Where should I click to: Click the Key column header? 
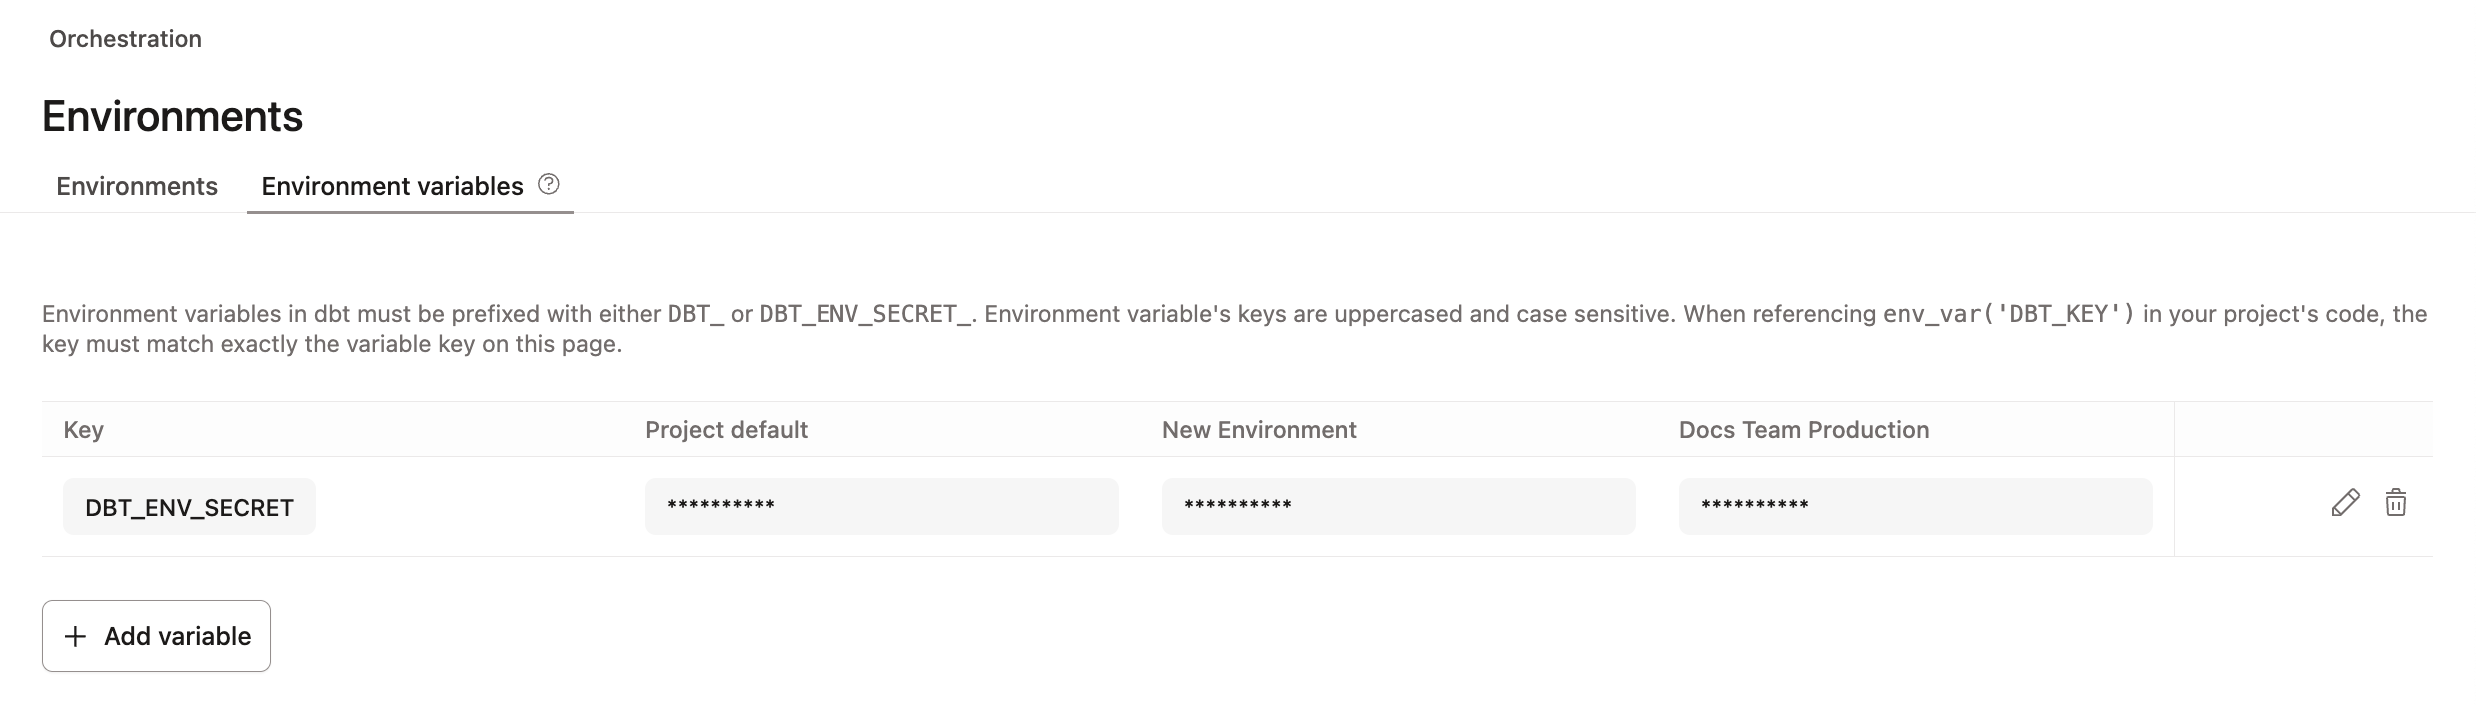(x=85, y=429)
